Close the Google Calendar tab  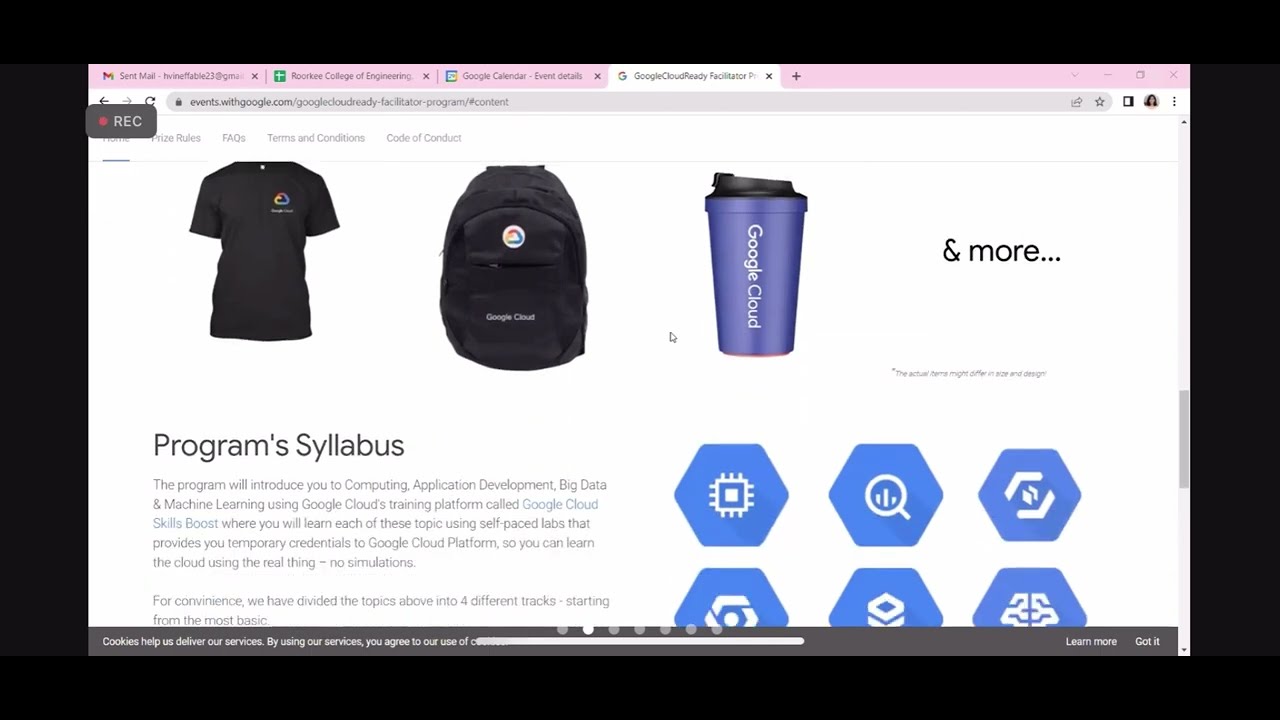598,76
